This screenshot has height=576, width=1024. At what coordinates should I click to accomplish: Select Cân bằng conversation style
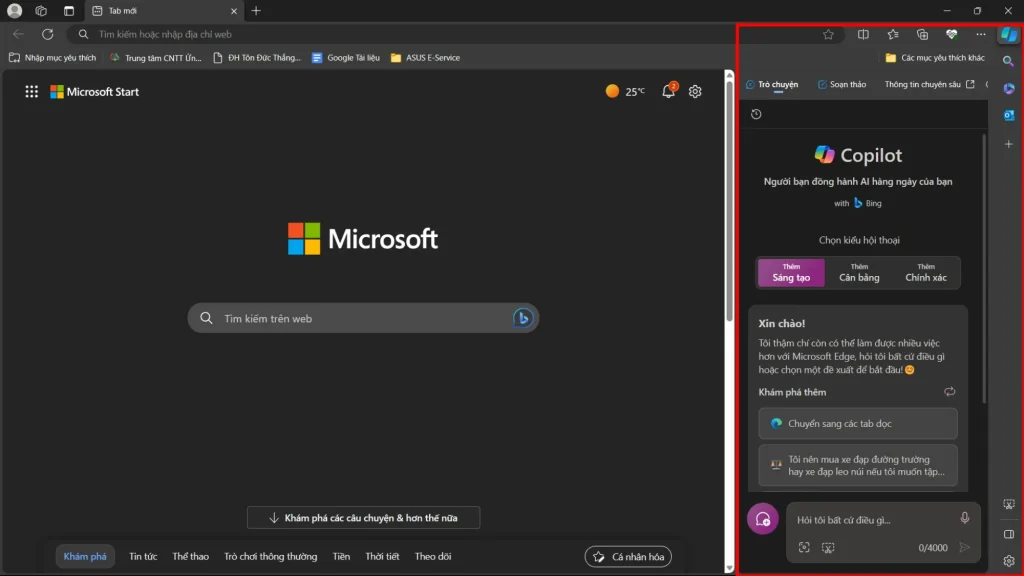coord(859,273)
